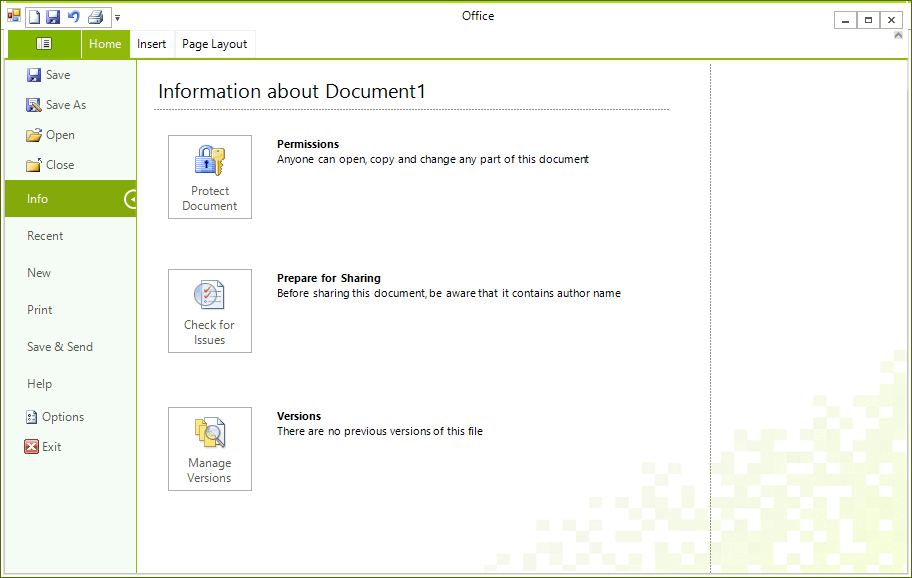Open the Help backstage tab
This screenshot has width=912, height=578.
point(70,384)
